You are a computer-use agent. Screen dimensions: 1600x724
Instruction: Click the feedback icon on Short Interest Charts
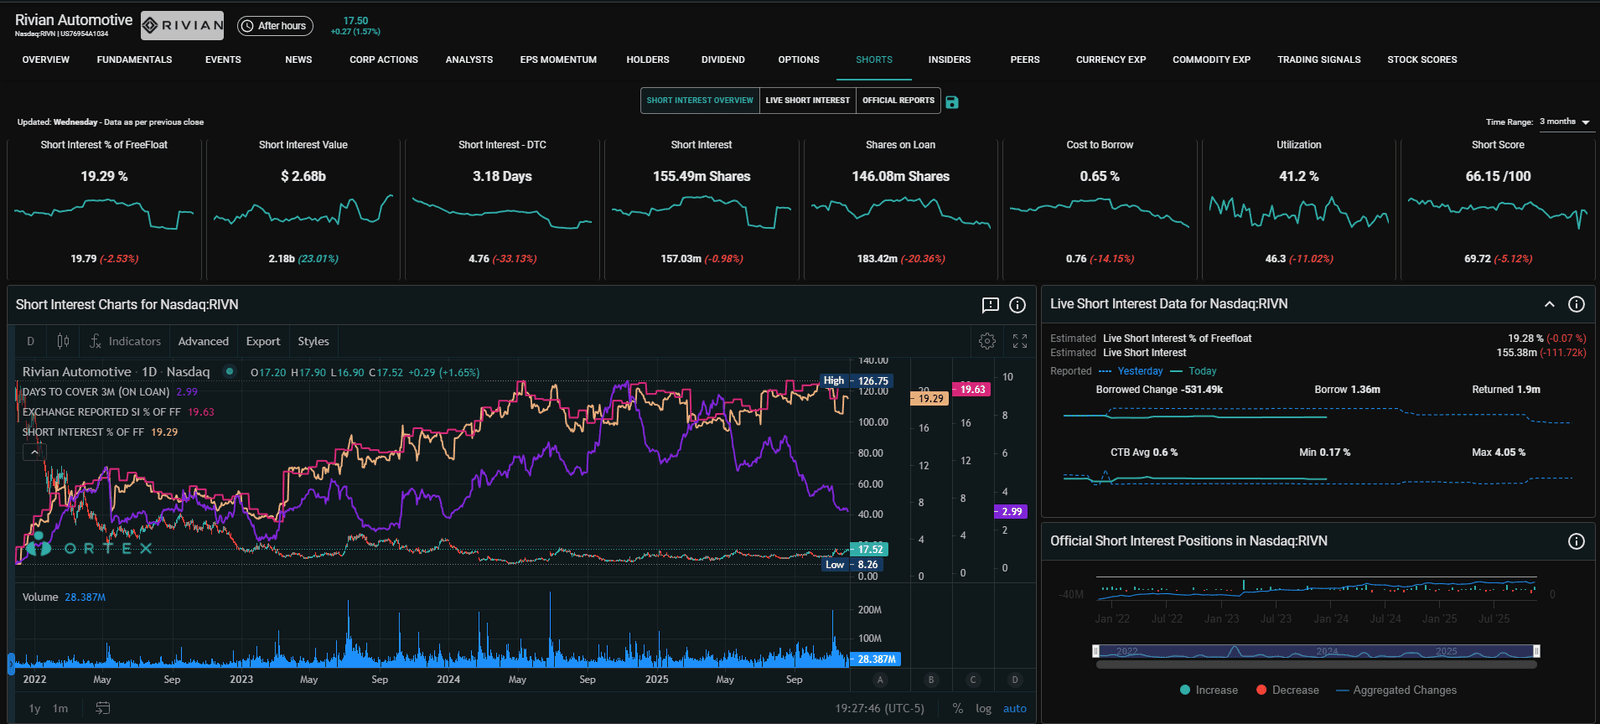tap(990, 305)
